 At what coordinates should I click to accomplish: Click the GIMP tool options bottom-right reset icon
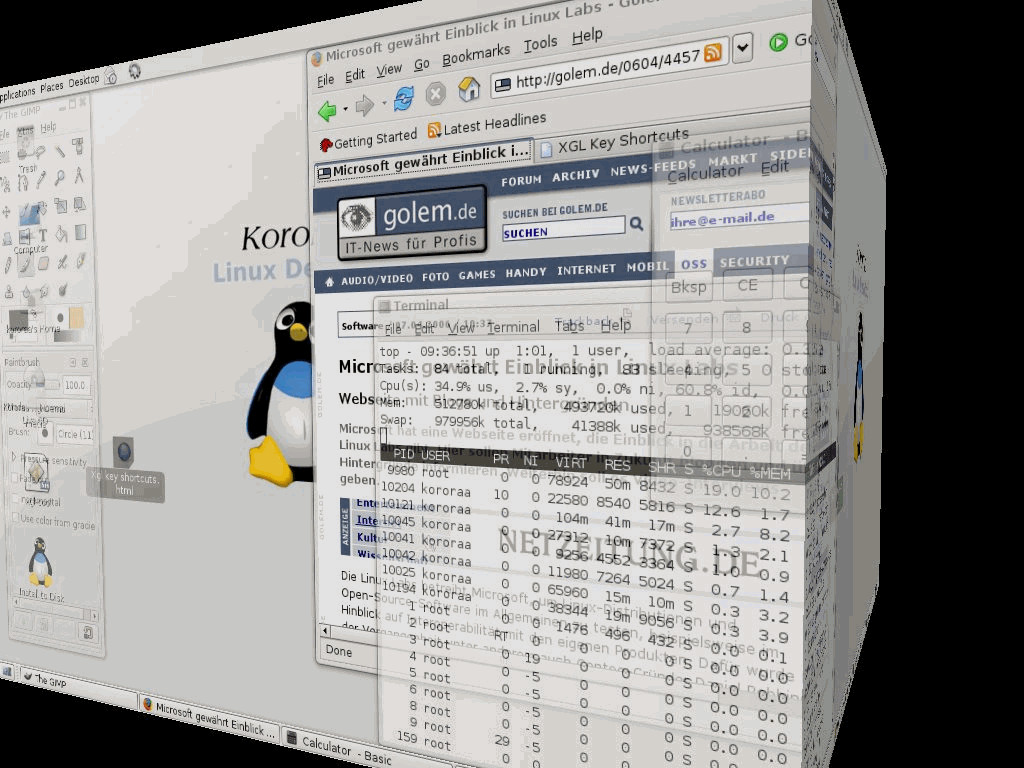pyautogui.click(x=88, y=632)
